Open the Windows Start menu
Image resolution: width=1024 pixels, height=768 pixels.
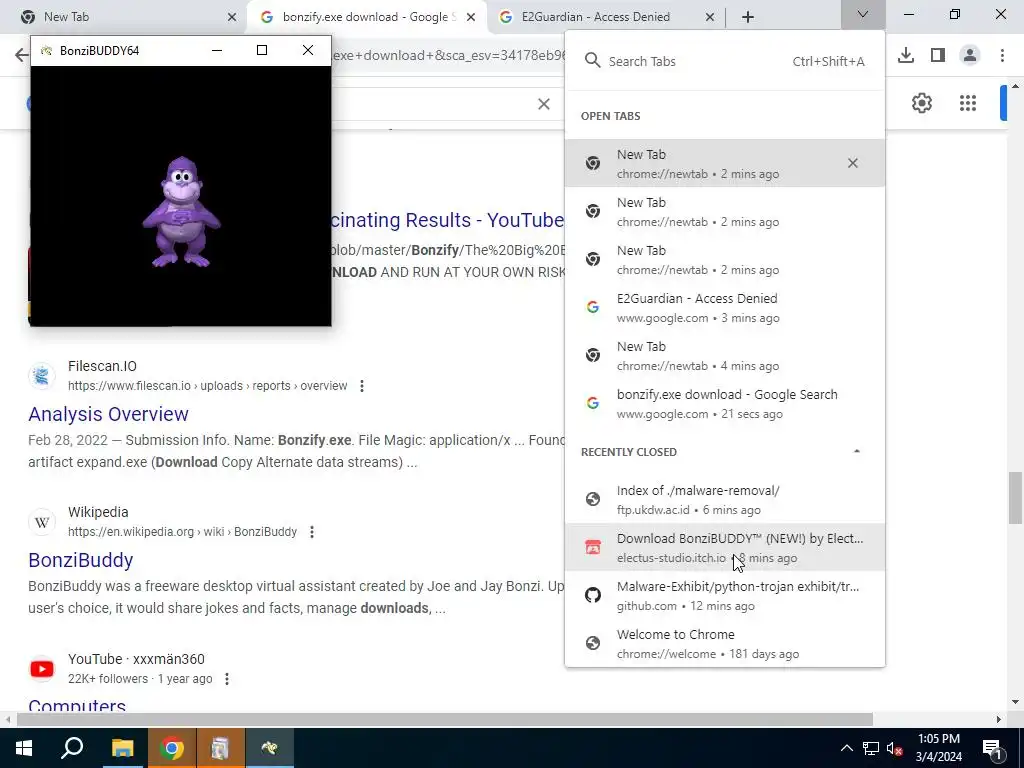(24, 748)
